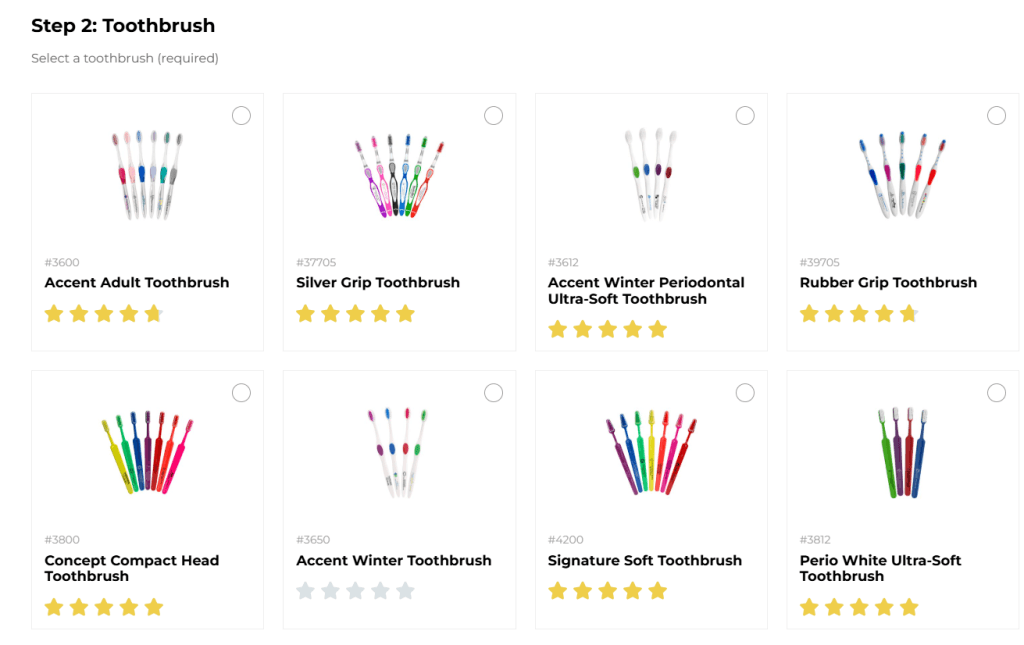This screenshot has height=645, width=1024.
Task: Choose Accent Winter Periodontal Ultra-Soft radio button
Action: tap(745, 116)
